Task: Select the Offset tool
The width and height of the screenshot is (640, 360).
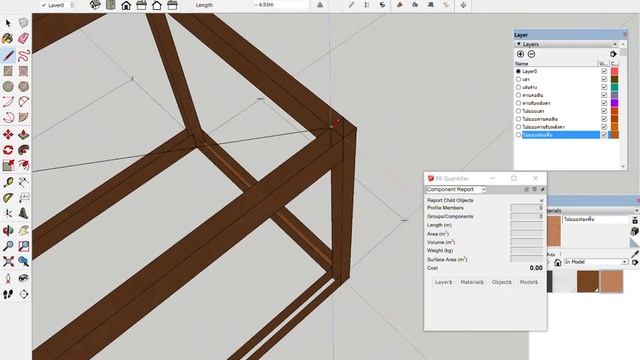Action: pyautogui.click(x=24, y=165)
